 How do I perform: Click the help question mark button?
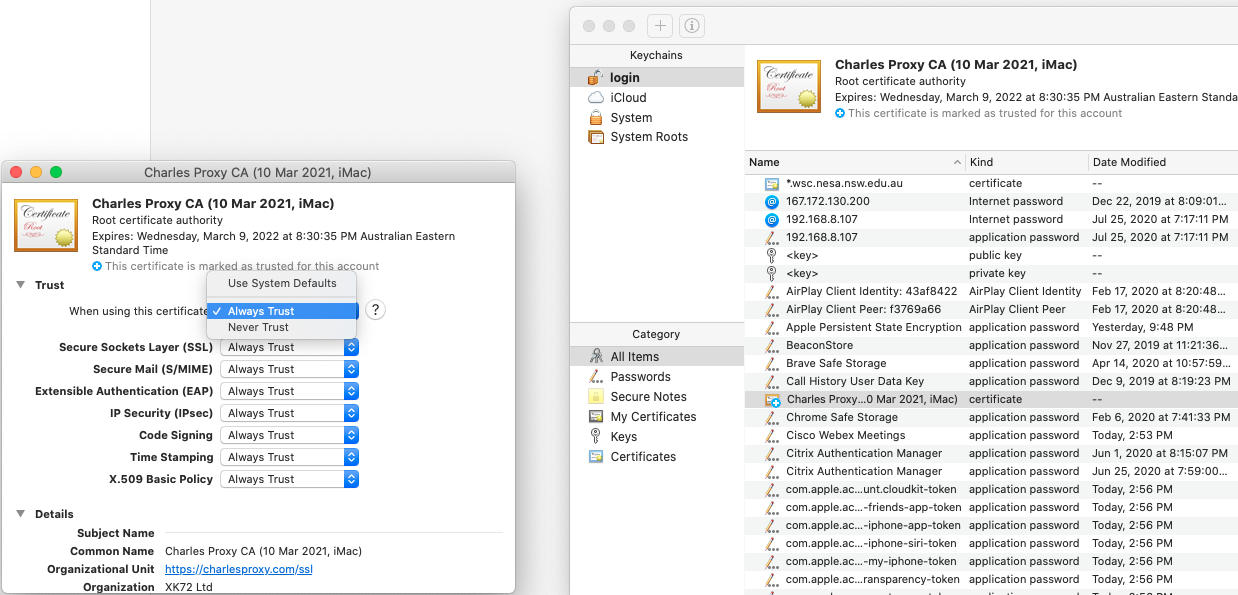pos(375,310)
